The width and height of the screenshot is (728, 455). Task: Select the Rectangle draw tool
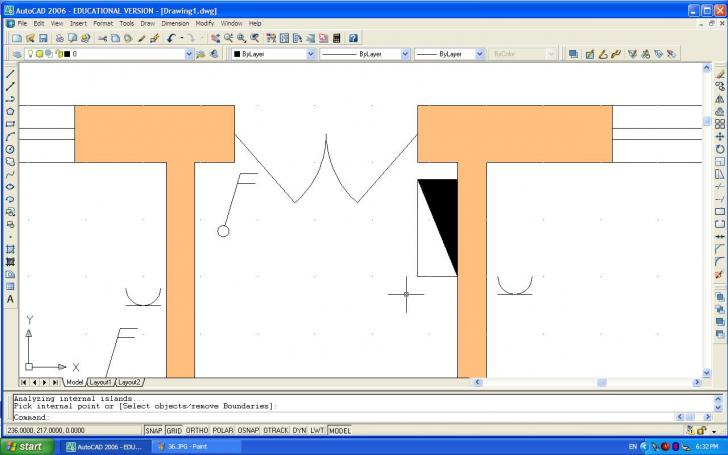pyautogui.click(x=10, y=124)
